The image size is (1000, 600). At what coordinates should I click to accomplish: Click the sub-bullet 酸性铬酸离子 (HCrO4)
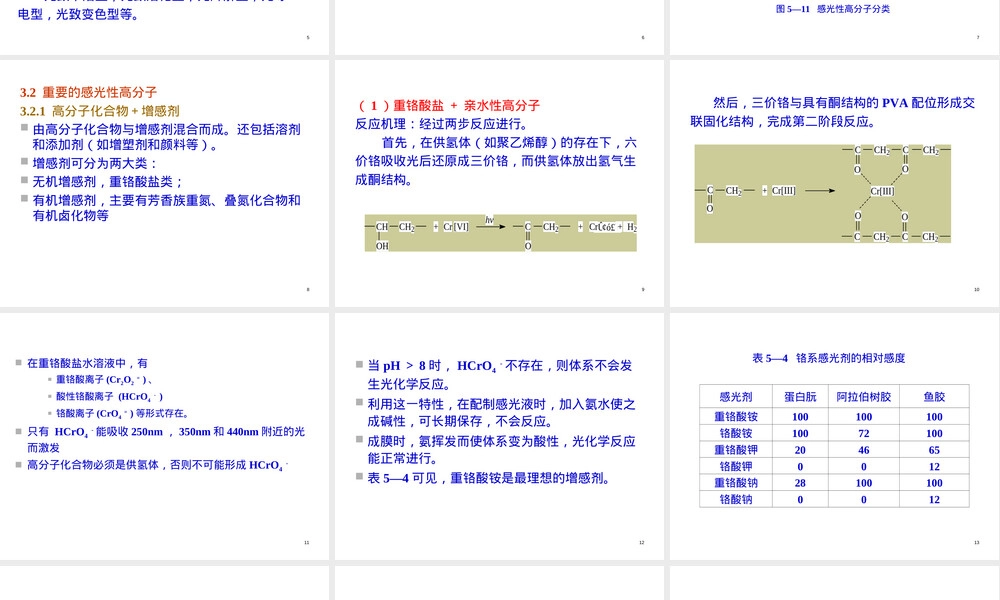[109, 397]
